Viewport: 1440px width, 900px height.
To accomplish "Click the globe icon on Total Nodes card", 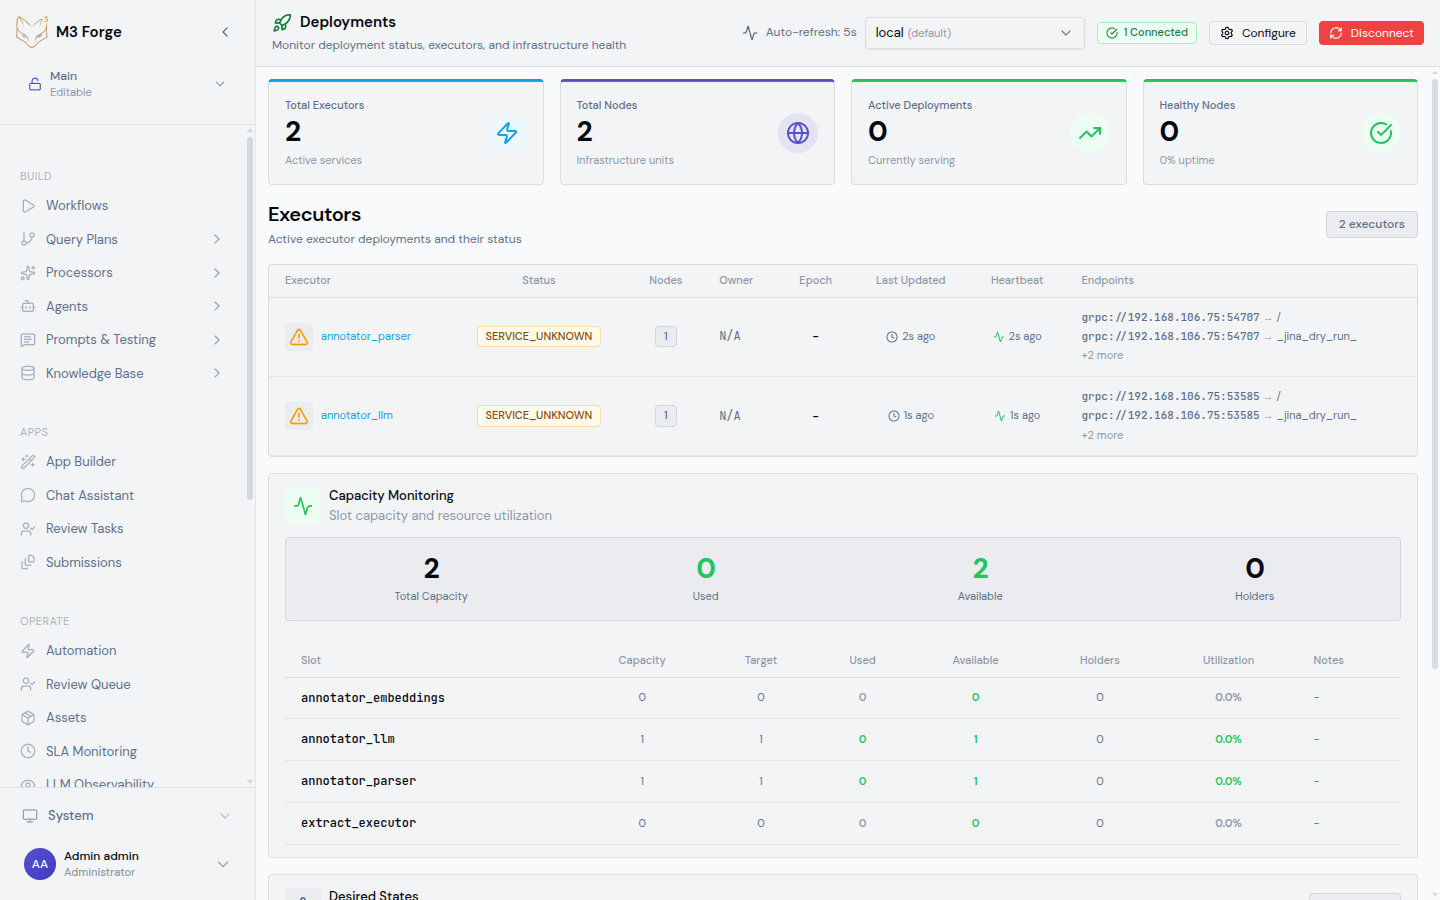I will point(798,132).
